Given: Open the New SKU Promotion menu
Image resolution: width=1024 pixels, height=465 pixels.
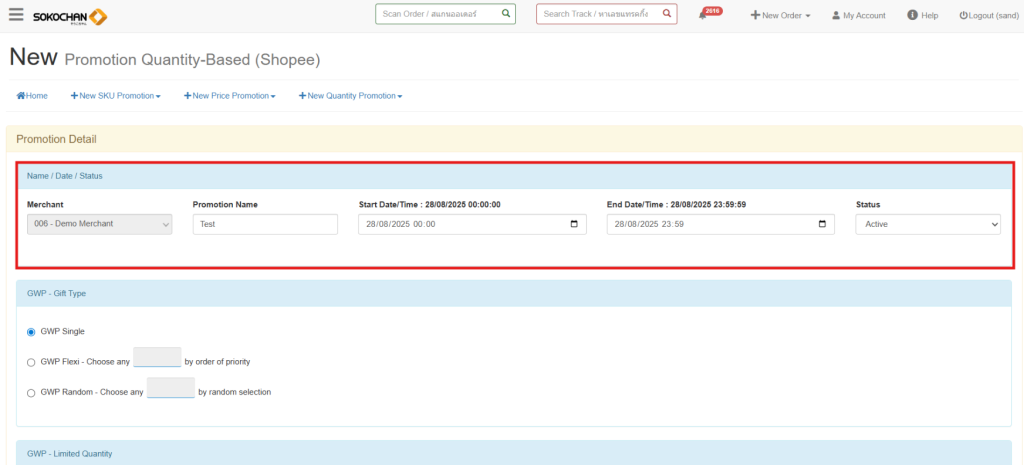Looking at the screenshot, I should point(116,96).
